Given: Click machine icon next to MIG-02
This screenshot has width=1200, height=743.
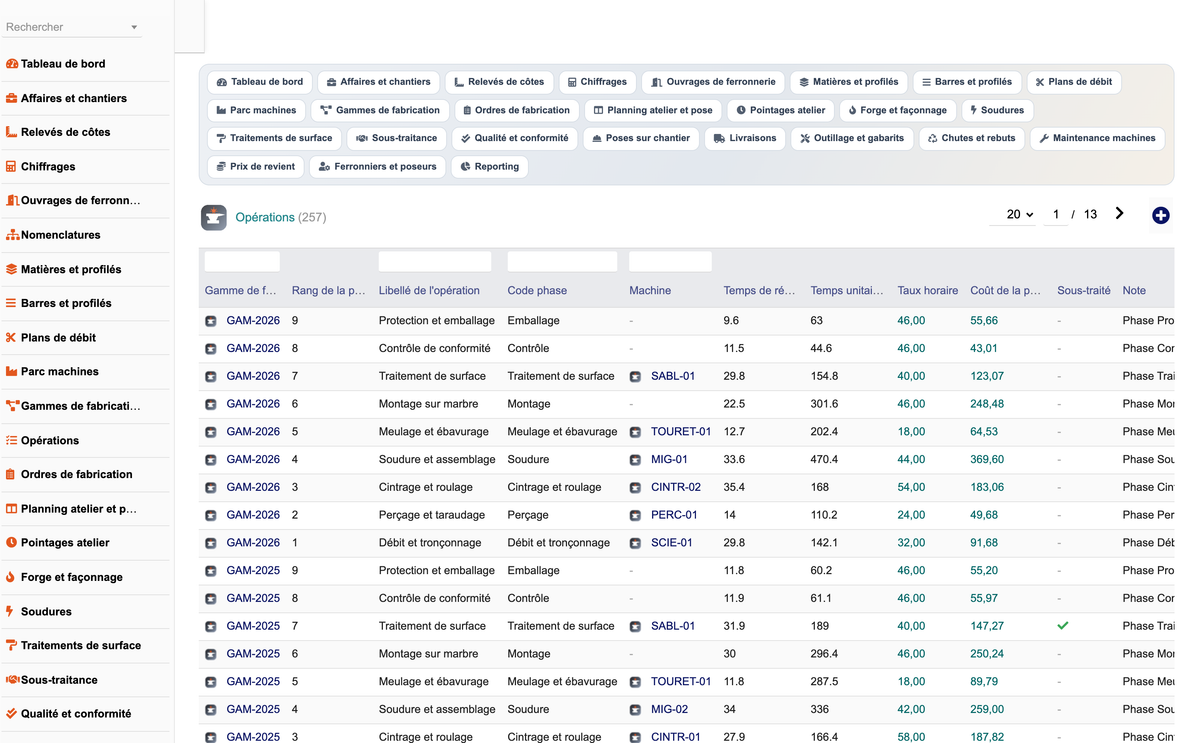Looking at the screenshot, I should point(635,710).
